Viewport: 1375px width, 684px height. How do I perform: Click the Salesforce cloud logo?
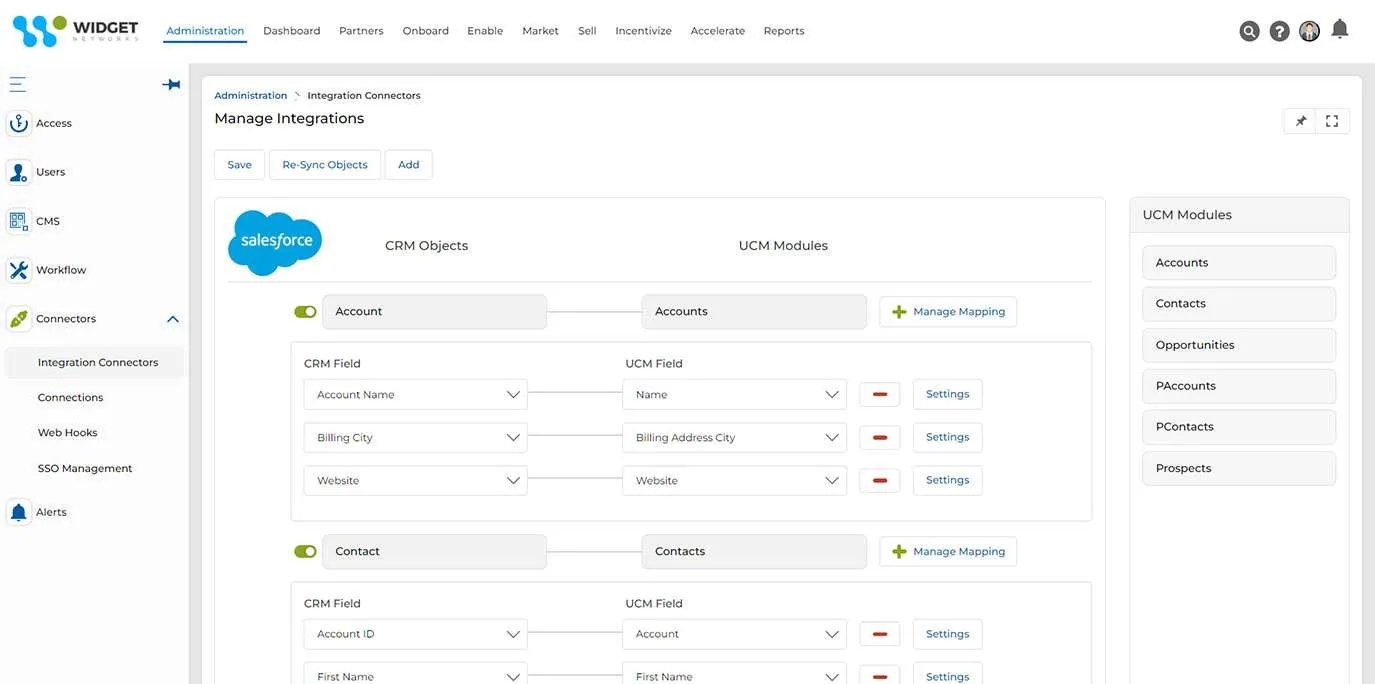pos(274,242)
